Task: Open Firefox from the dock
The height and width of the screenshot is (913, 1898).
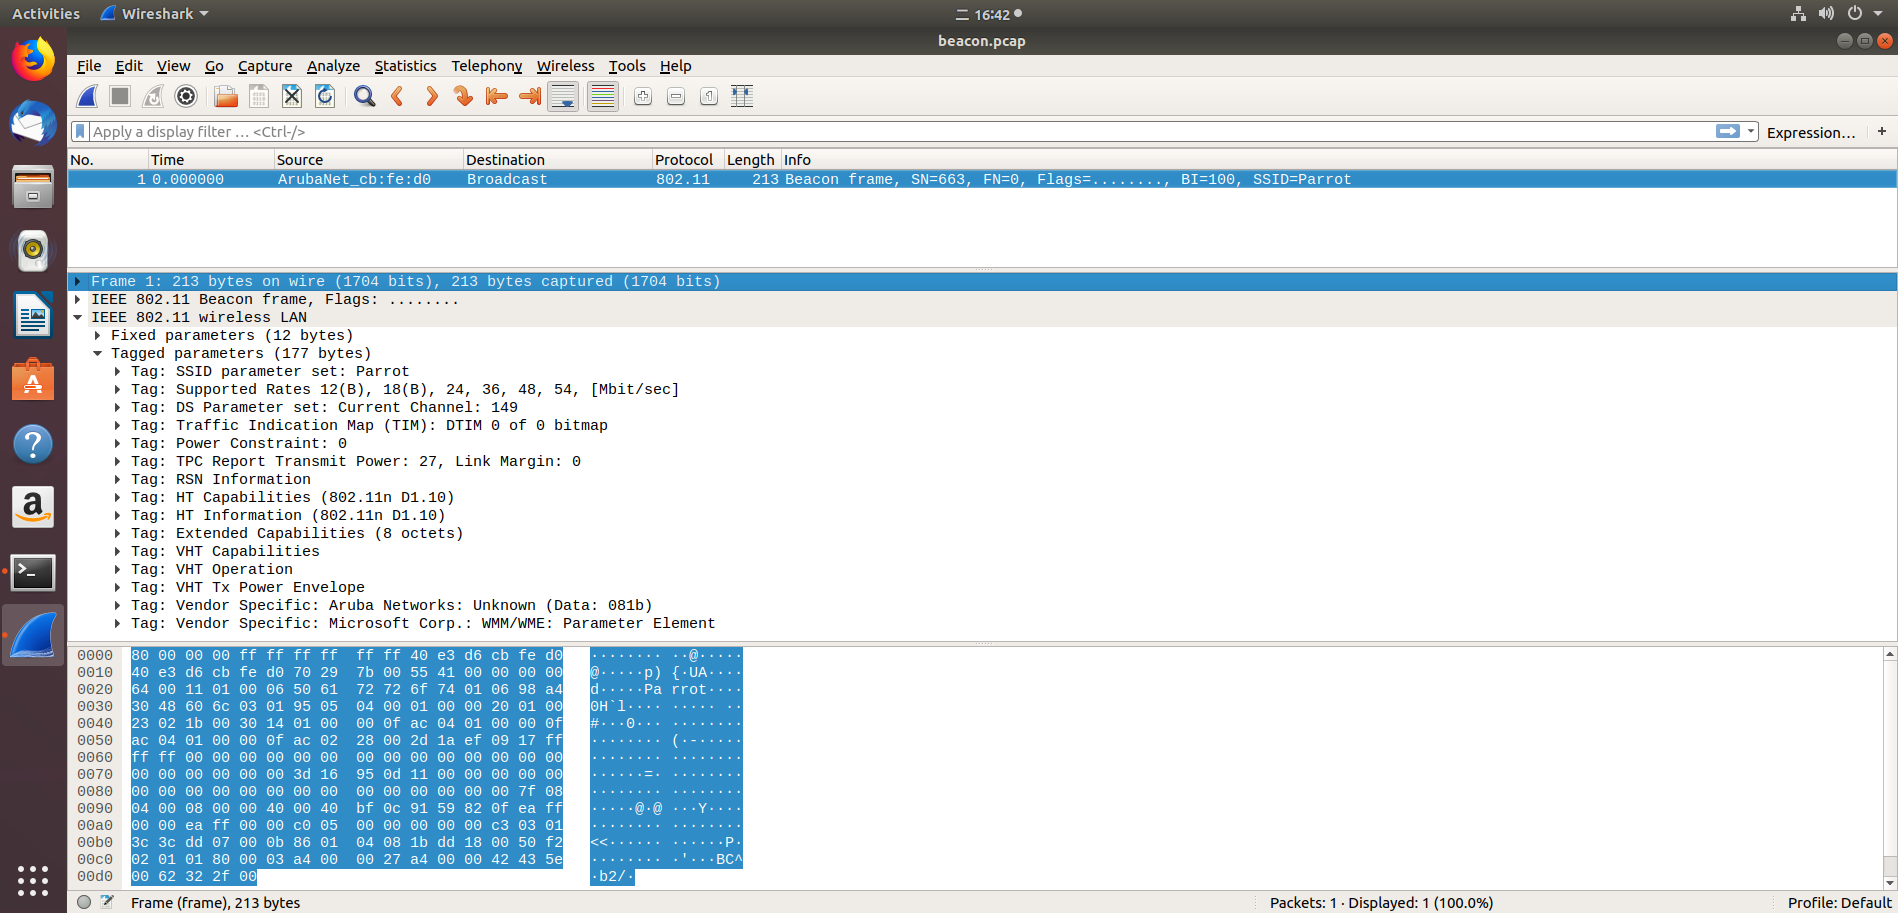Action: 33,59
